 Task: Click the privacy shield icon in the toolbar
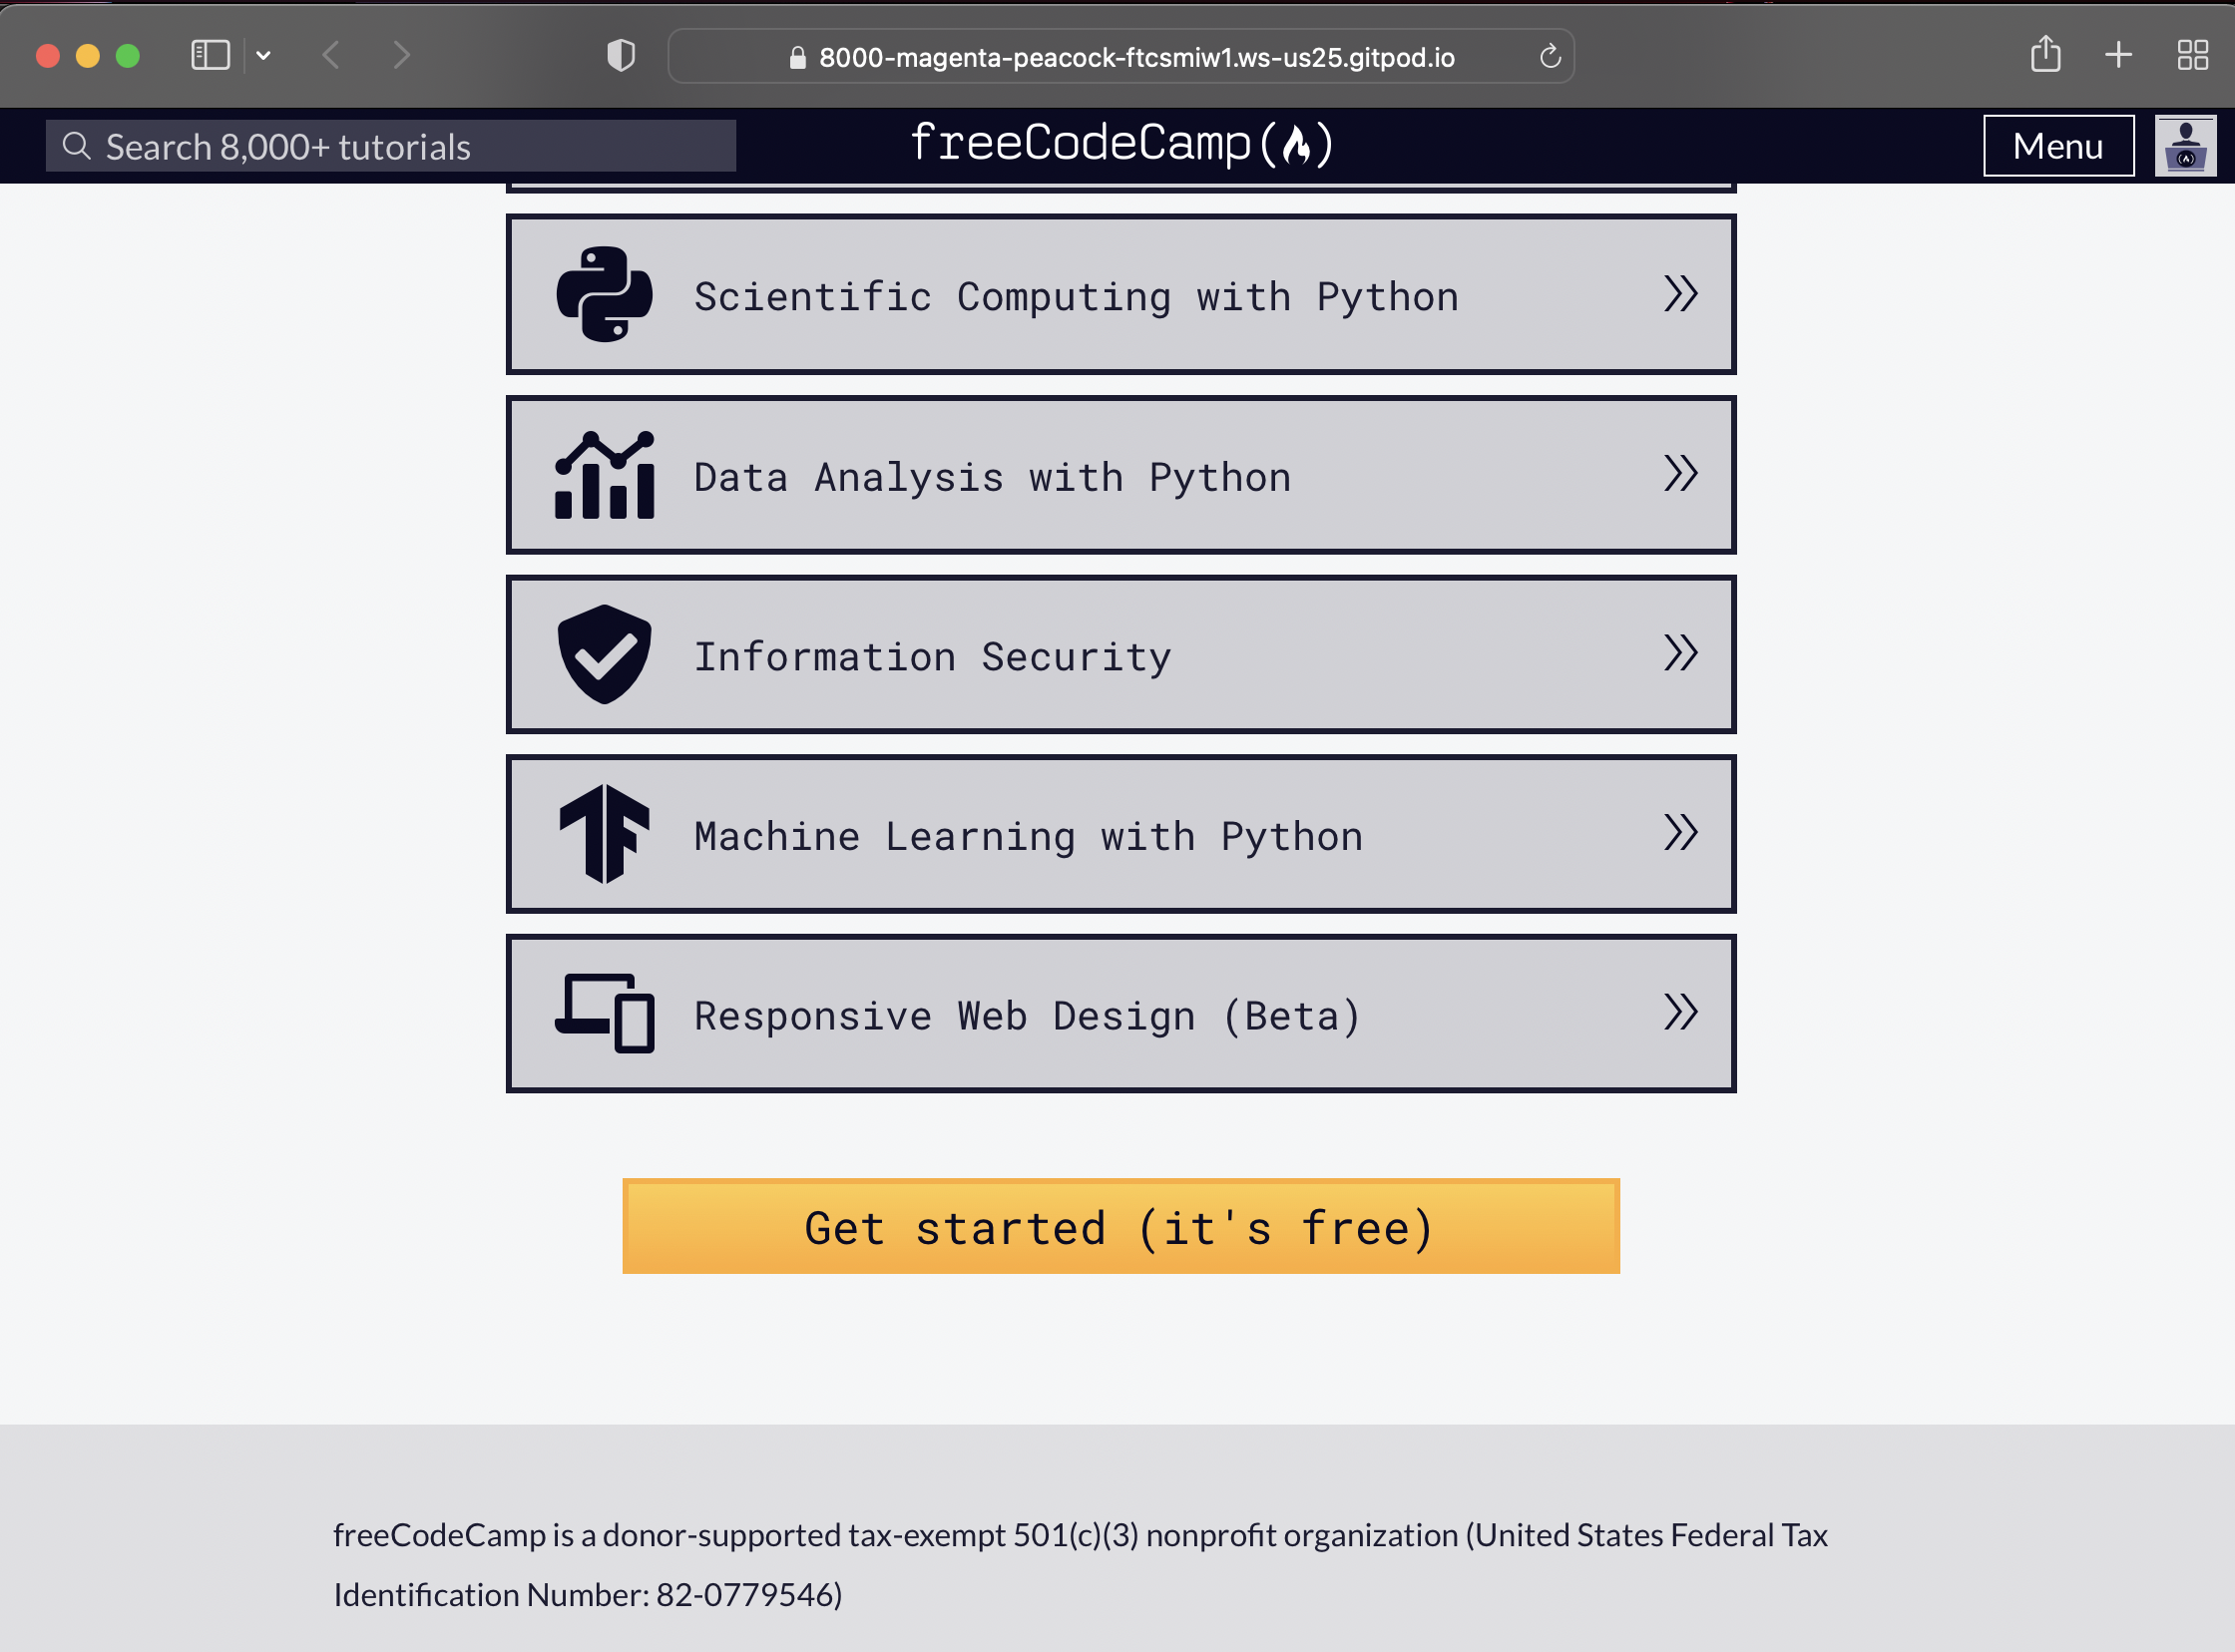click(620, 56)
